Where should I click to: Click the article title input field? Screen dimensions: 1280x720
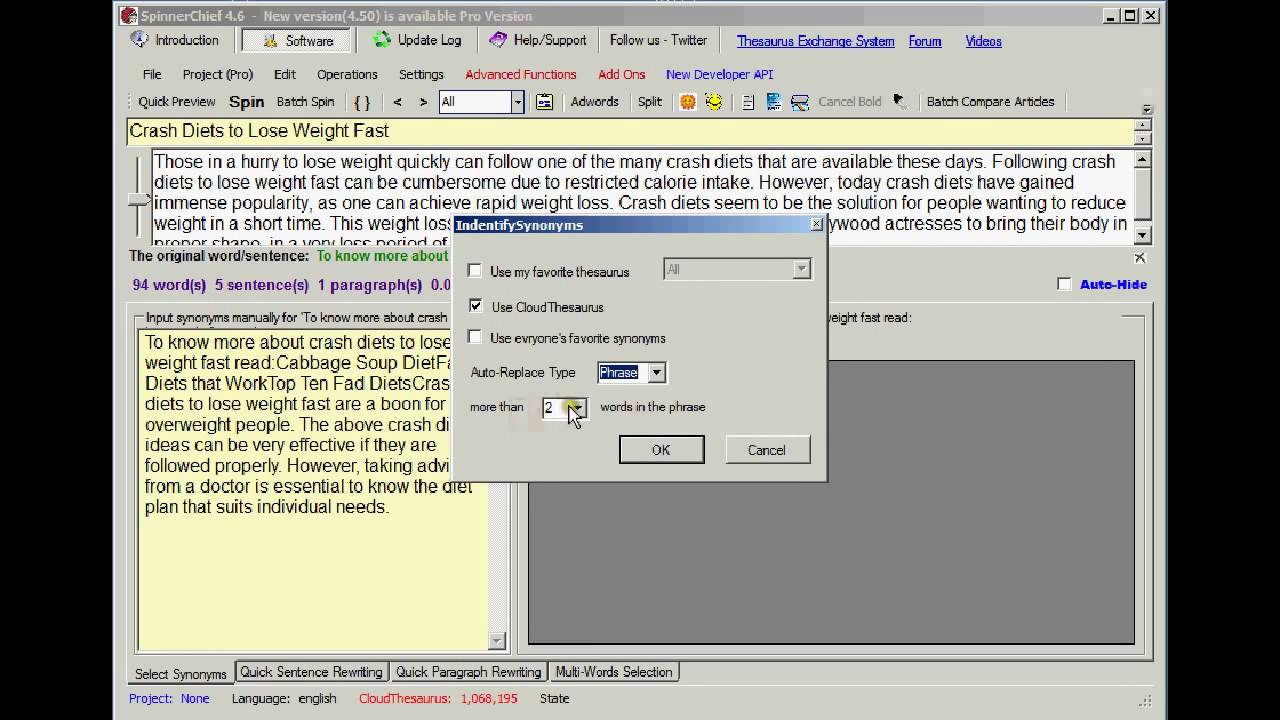[x=630, y=131]
